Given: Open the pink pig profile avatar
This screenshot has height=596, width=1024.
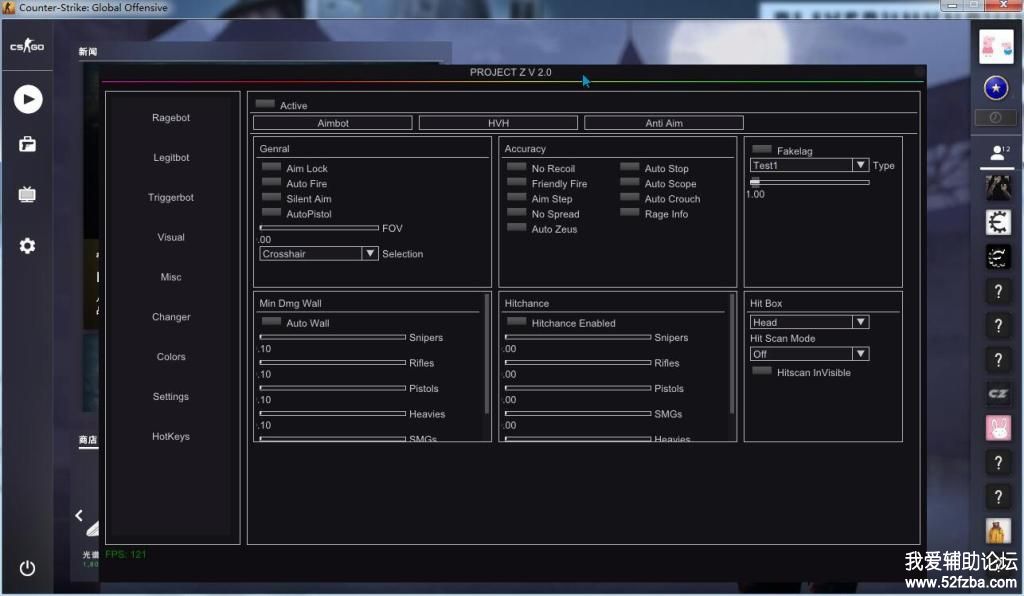Looking at the screenshot, I should [996, 46].
